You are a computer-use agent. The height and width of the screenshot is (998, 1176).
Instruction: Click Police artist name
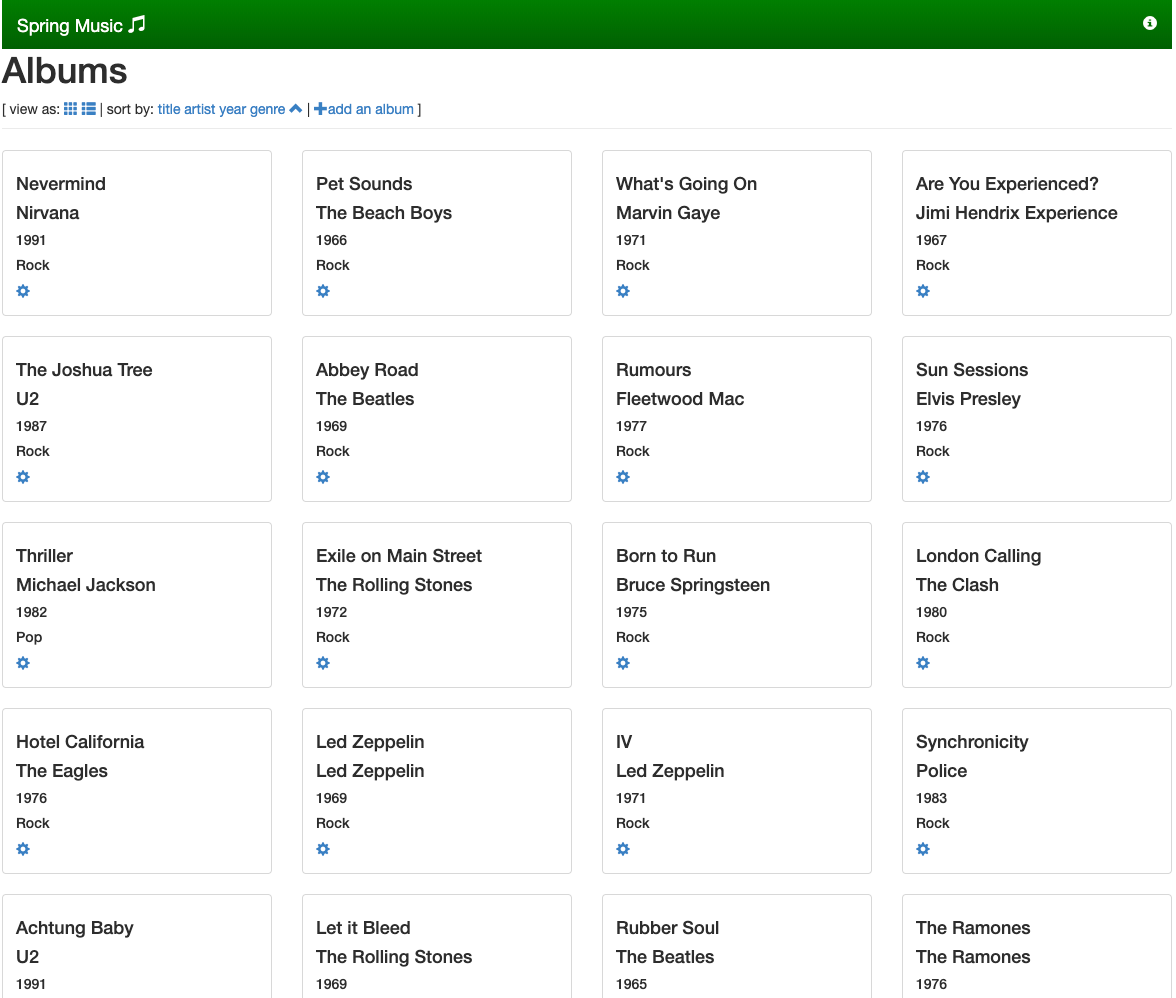click(942, 771)
